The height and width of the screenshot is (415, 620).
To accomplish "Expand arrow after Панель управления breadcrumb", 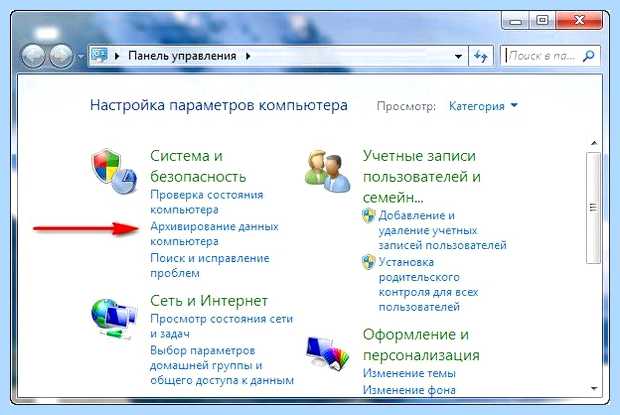I will [248, 56].
